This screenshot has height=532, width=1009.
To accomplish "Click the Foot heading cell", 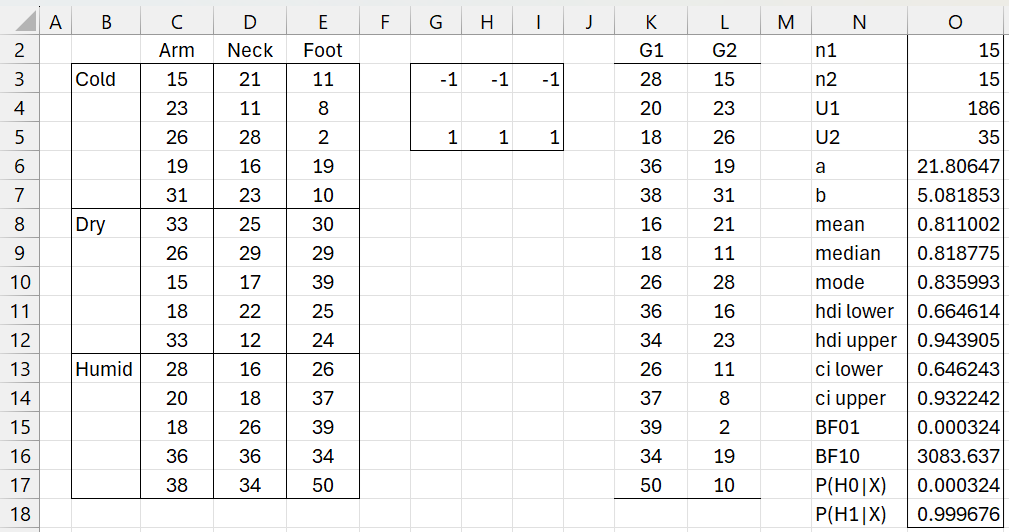I will (322, 50).
